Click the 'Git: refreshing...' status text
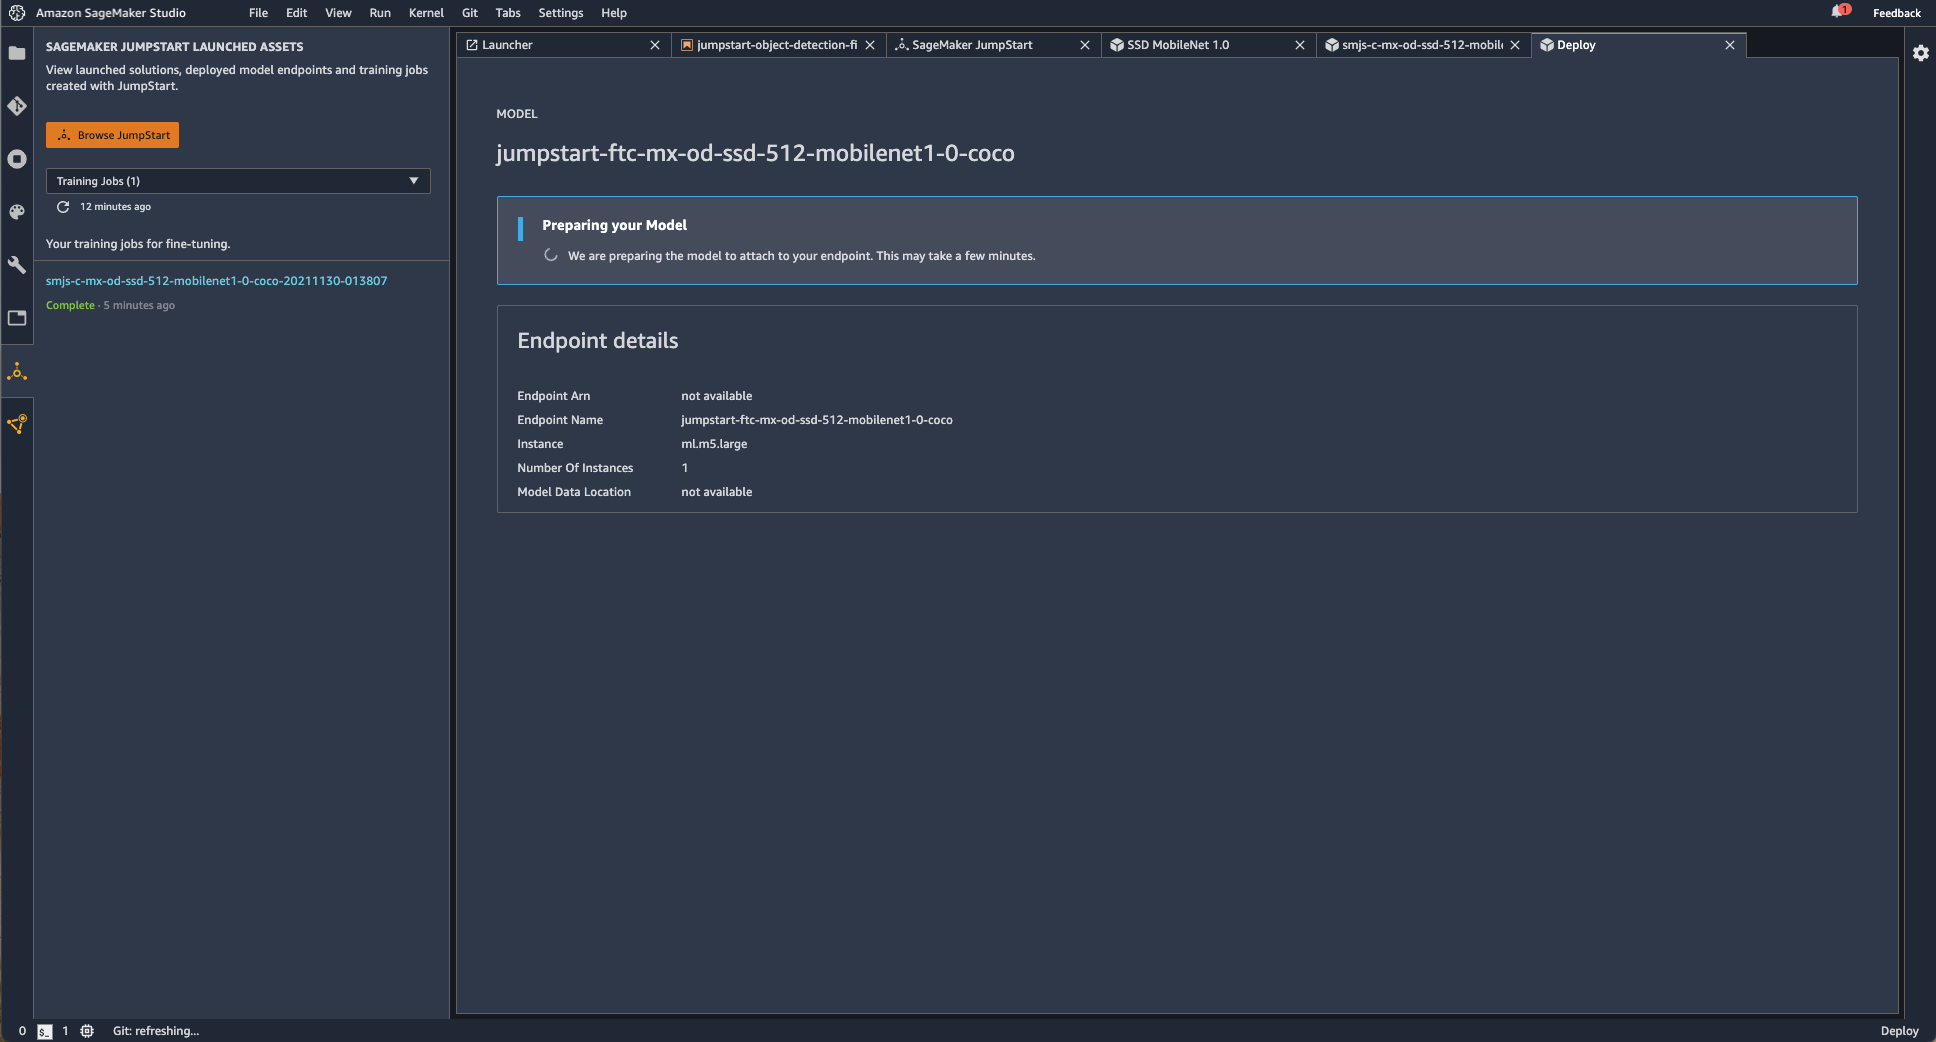Image resolution: width=1936 pixels, height=1042 pixels. click(156, 1031)
